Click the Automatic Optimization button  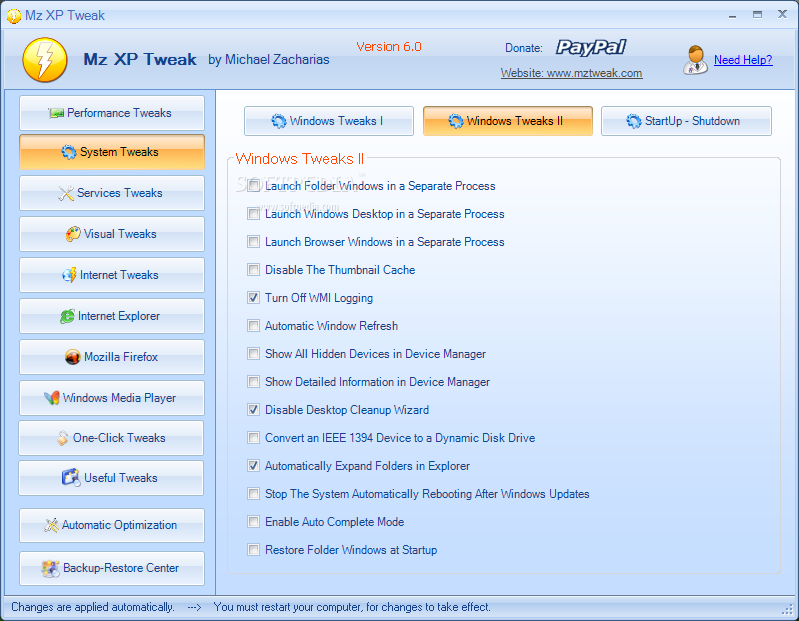pyautogui.click(x=112, y=525)
